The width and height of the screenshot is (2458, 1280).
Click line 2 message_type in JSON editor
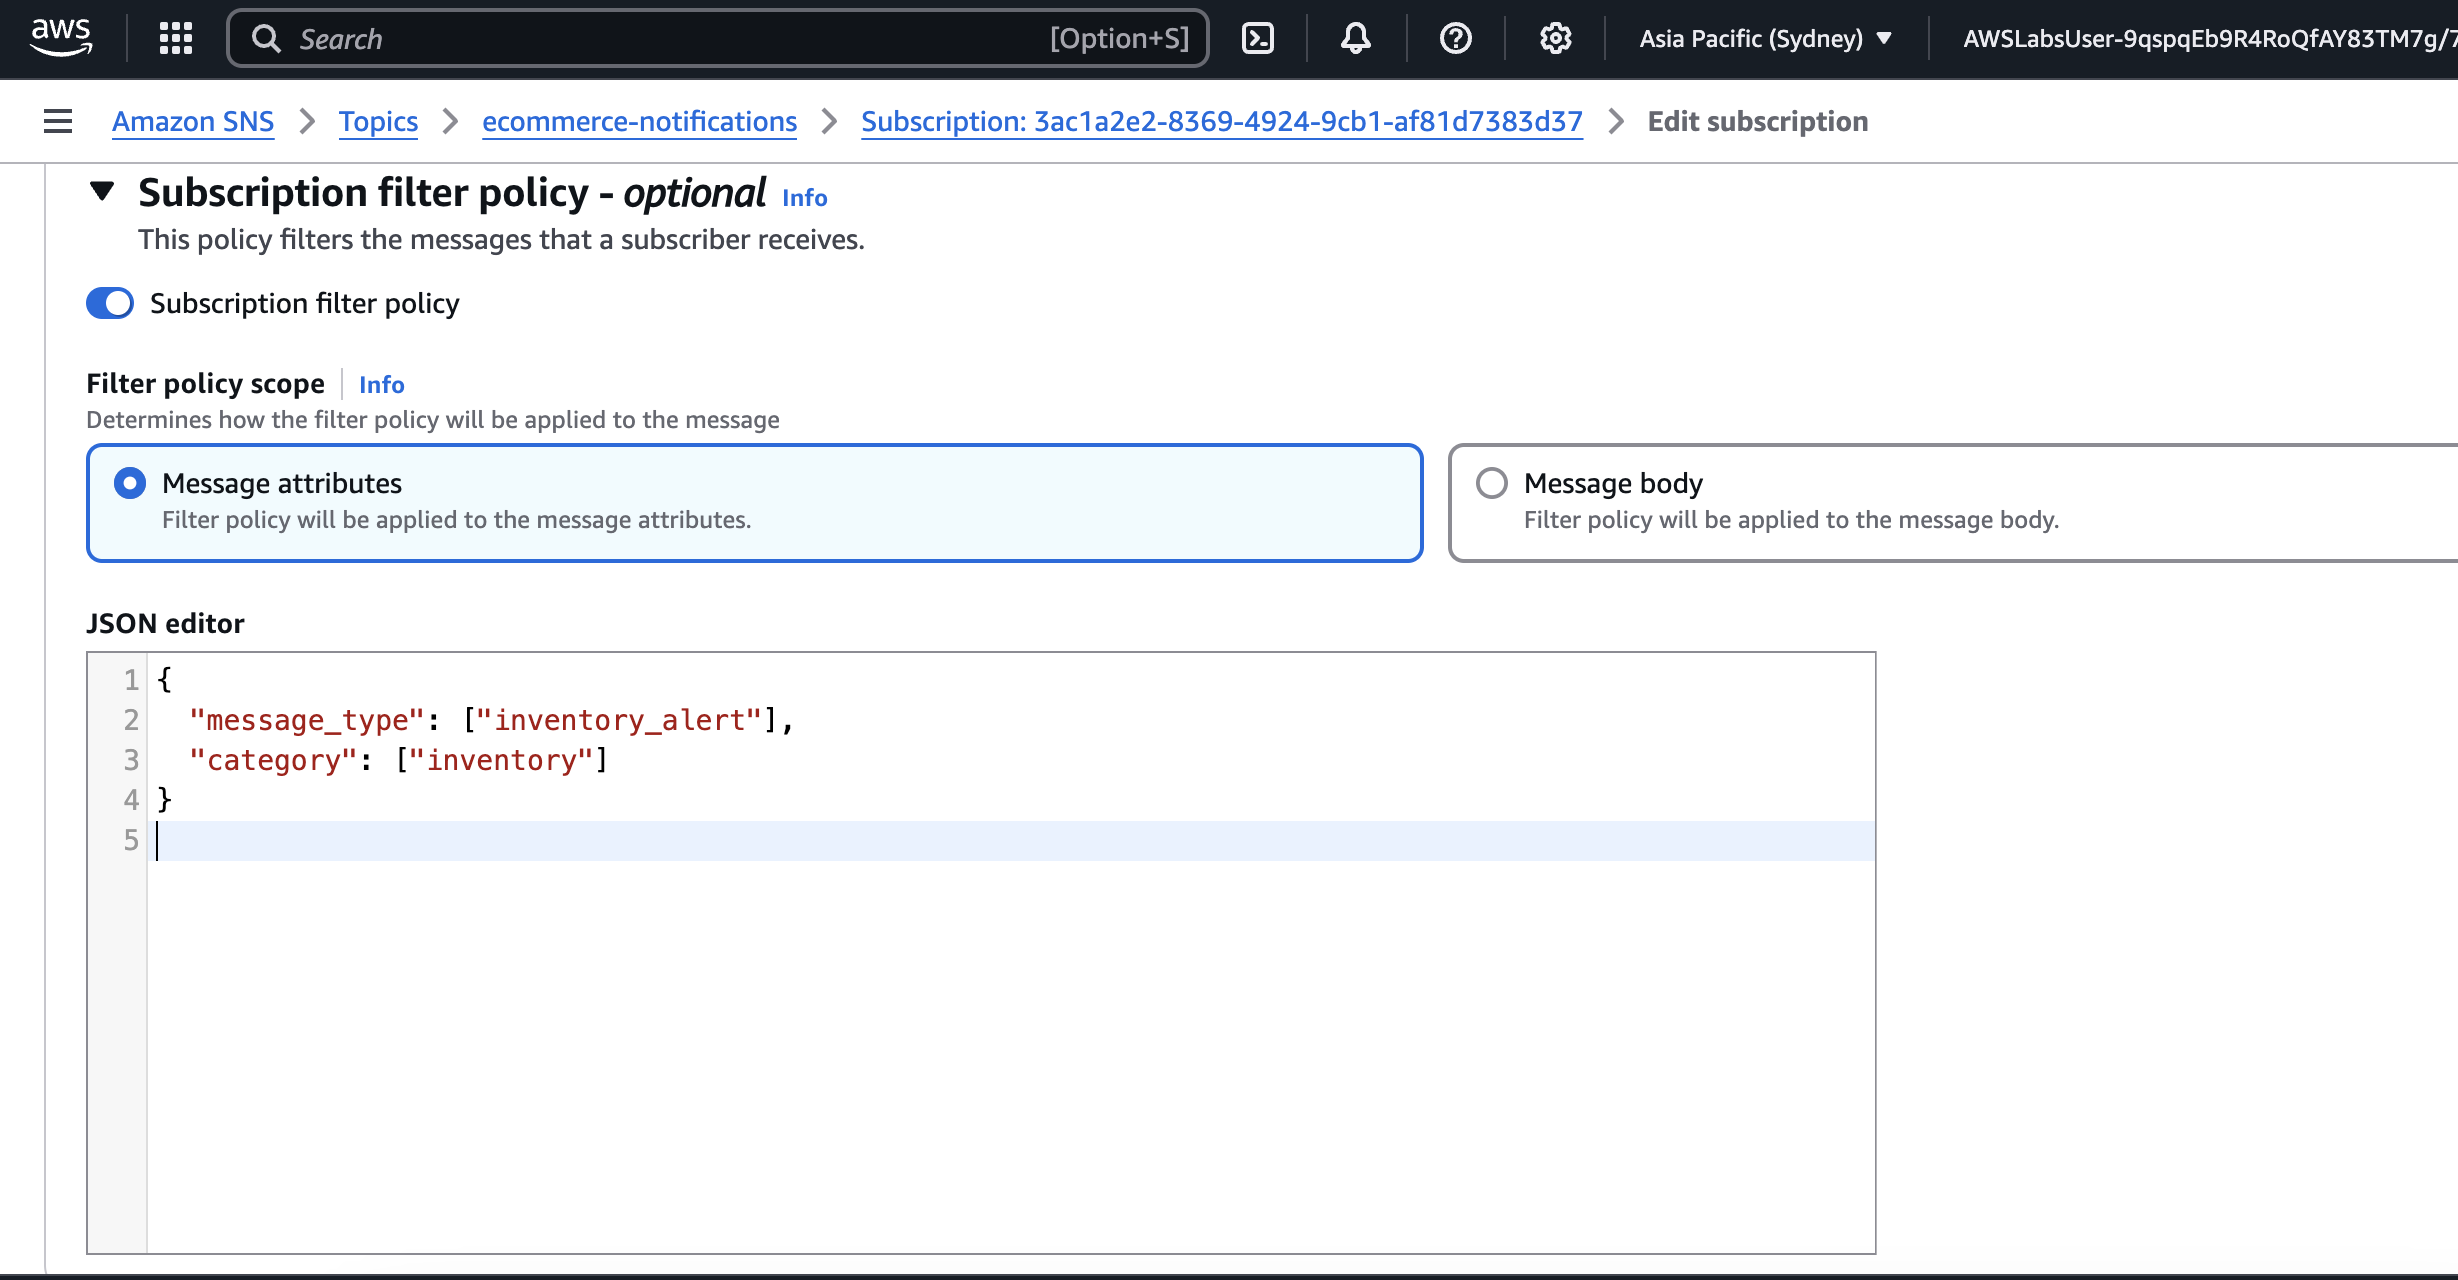(x=308, y=720)
